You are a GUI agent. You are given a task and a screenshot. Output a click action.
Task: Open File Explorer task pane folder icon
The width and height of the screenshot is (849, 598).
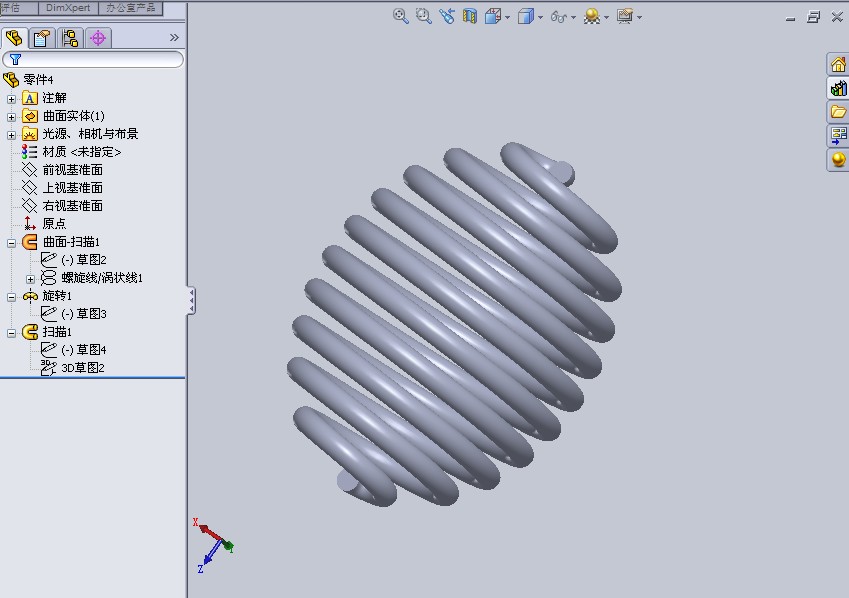pyautogui.click(x=838, y=112)
